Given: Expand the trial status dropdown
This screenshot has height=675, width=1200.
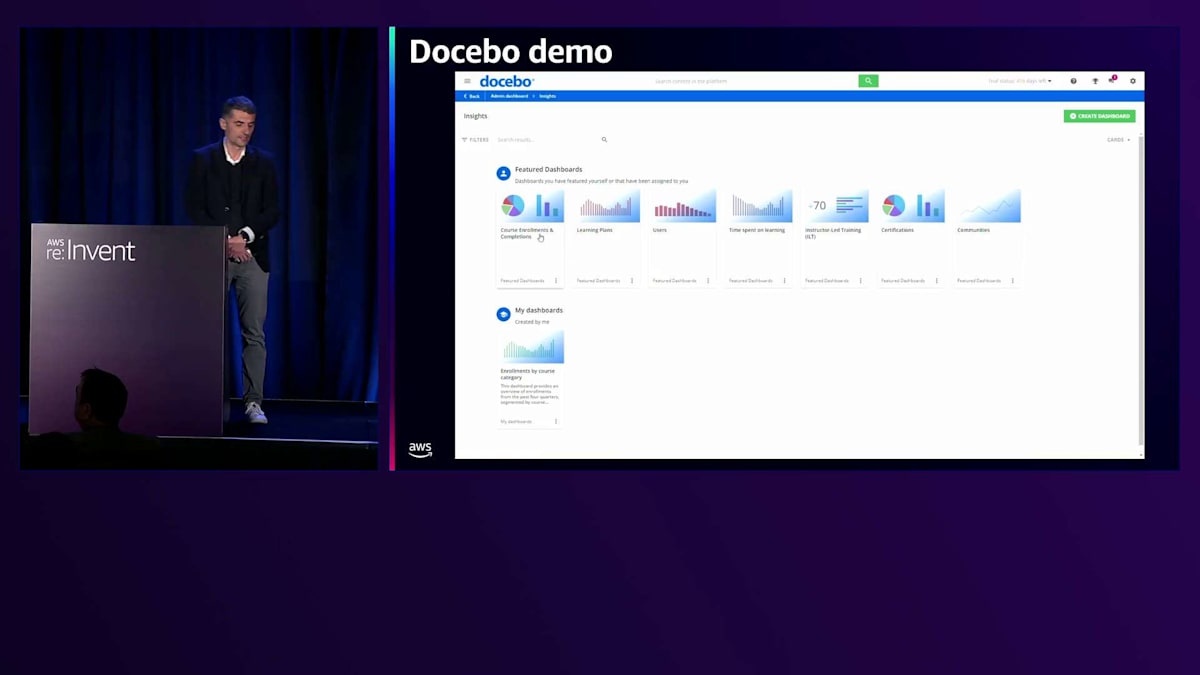Looking at the screenshot, I should click(x=1020, y=81).
